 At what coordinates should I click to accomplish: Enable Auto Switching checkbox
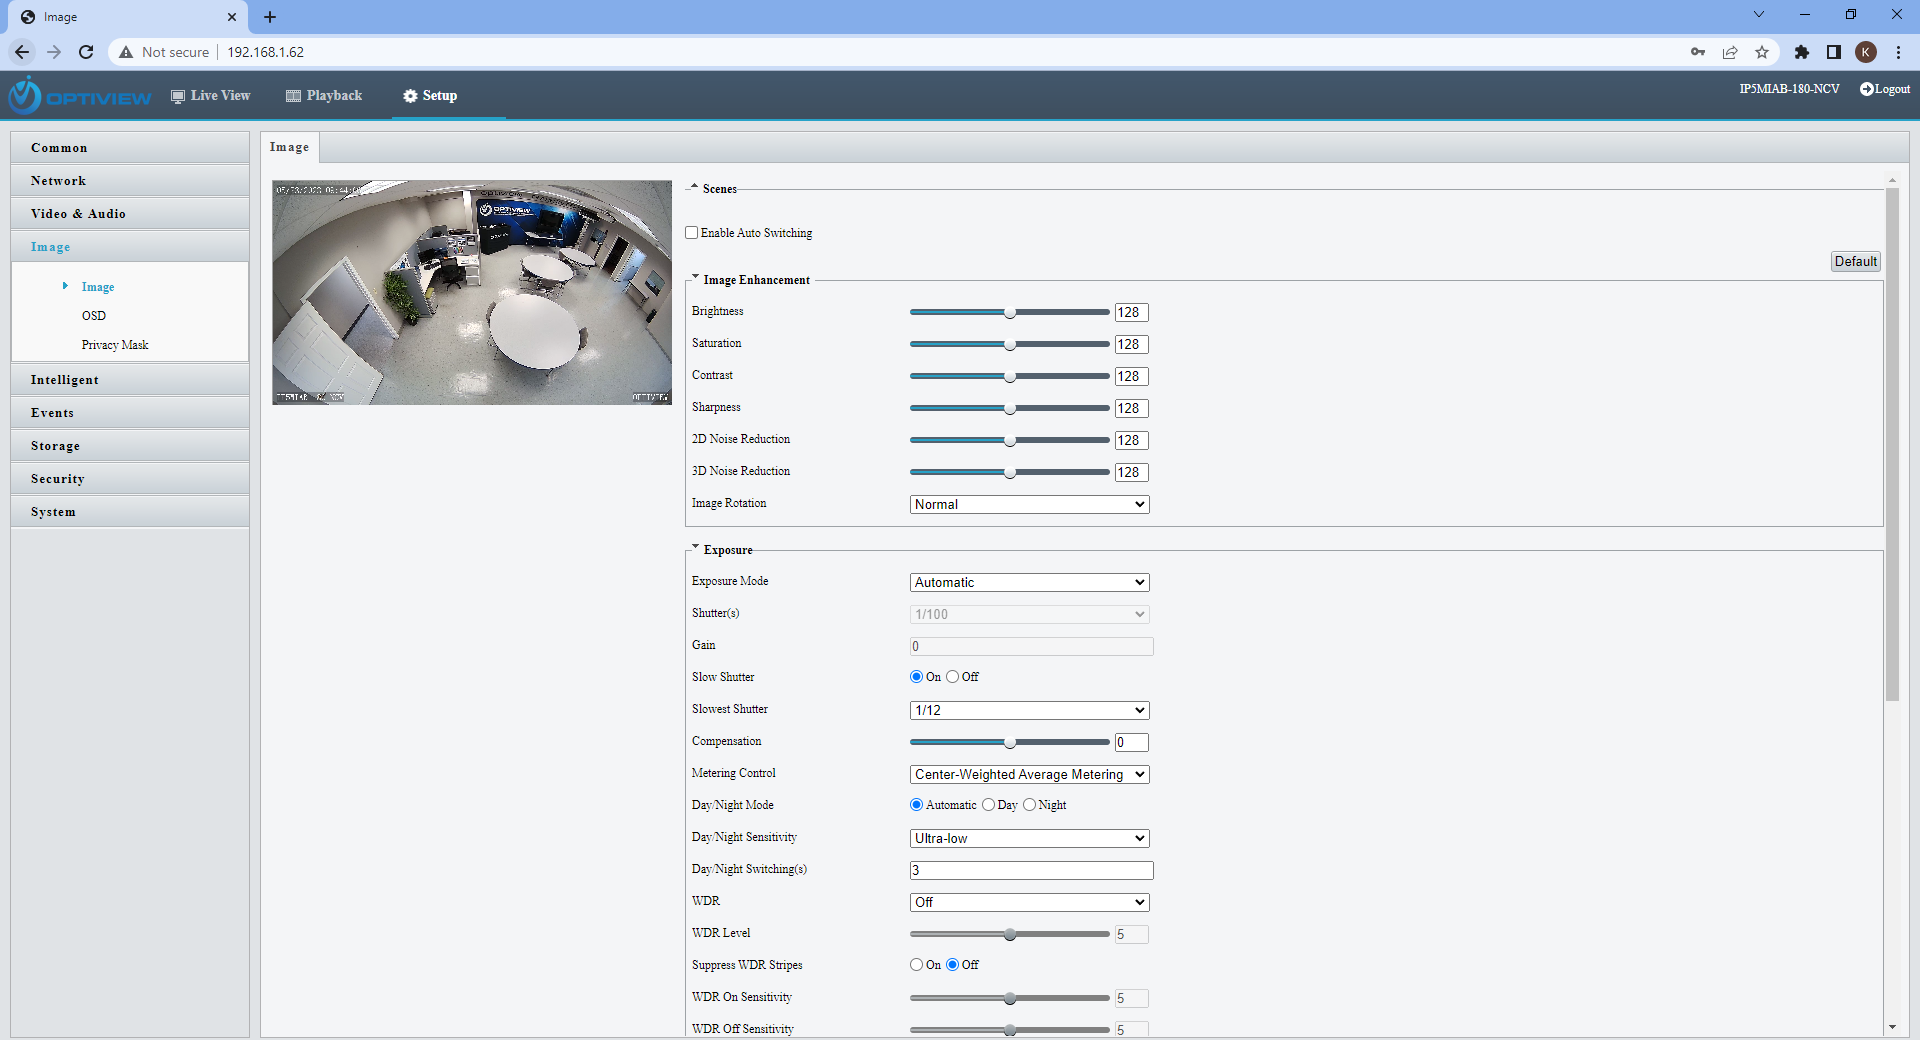click(692, 233)
